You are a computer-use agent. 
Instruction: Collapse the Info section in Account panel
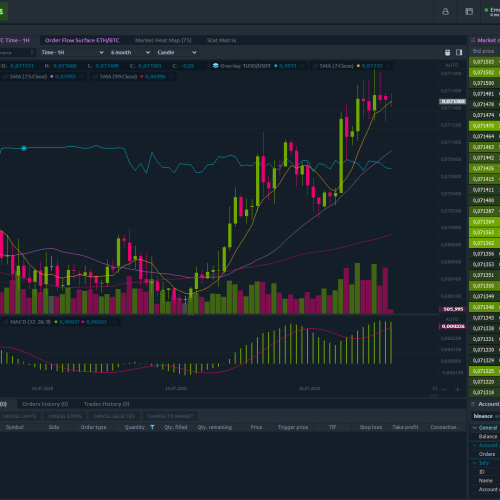[x=475, y=463]
